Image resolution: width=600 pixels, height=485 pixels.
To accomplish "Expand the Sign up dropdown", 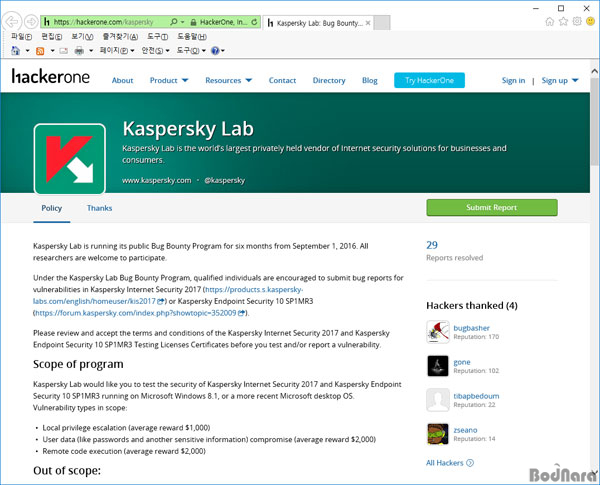I will (x=559, y=80).
